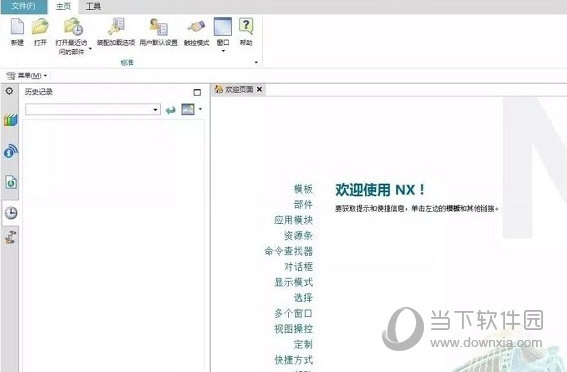
Task: Open the 命令查找器 link
Action: [289, 251]
